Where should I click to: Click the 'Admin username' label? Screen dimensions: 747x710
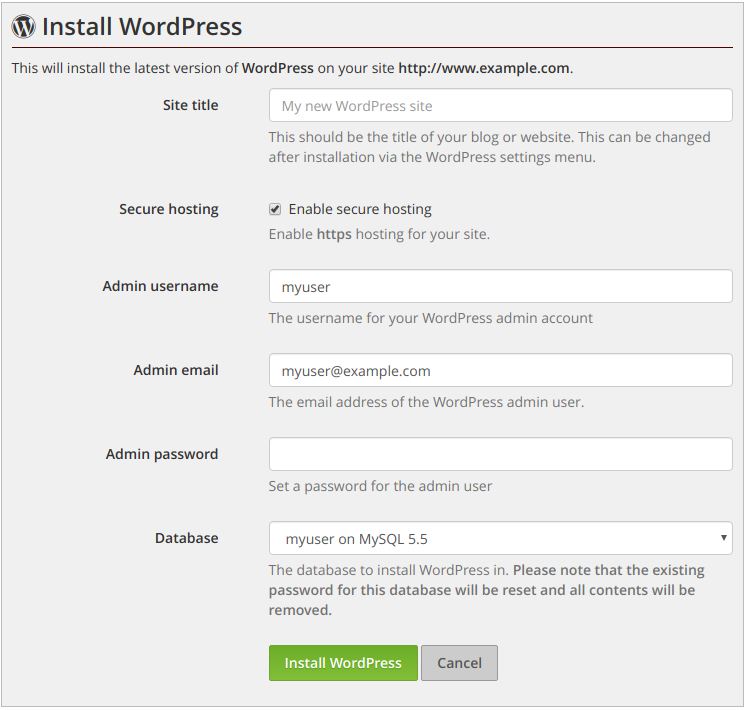tap(161, 286)
